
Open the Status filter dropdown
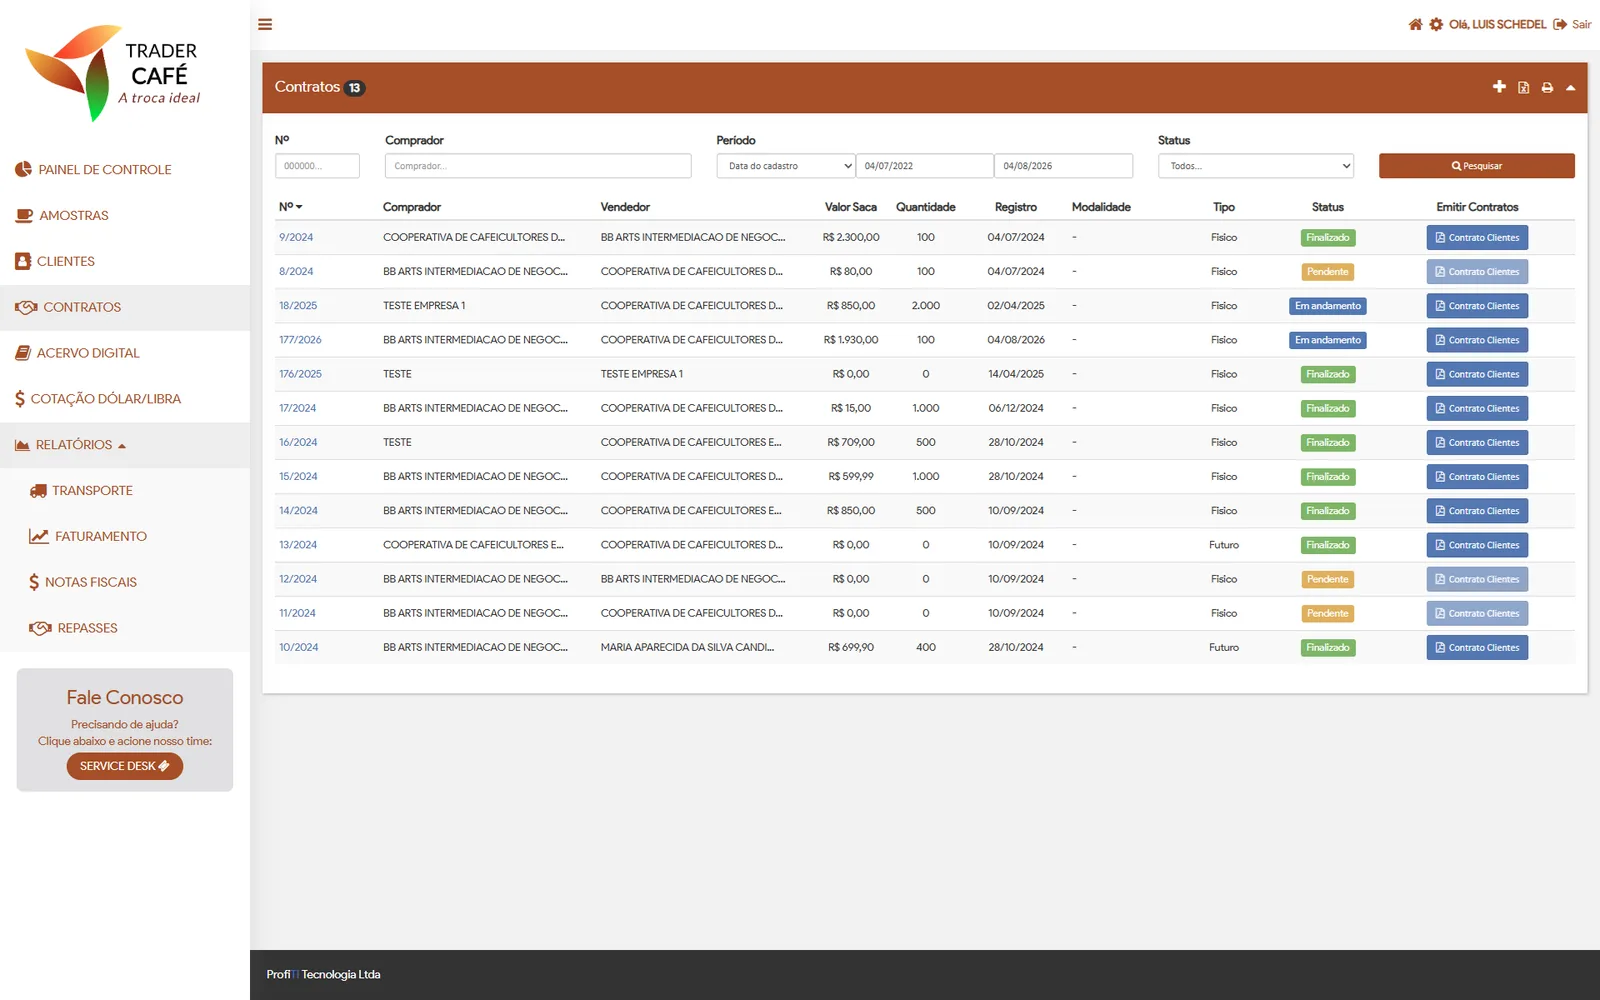click(1256, 166)
